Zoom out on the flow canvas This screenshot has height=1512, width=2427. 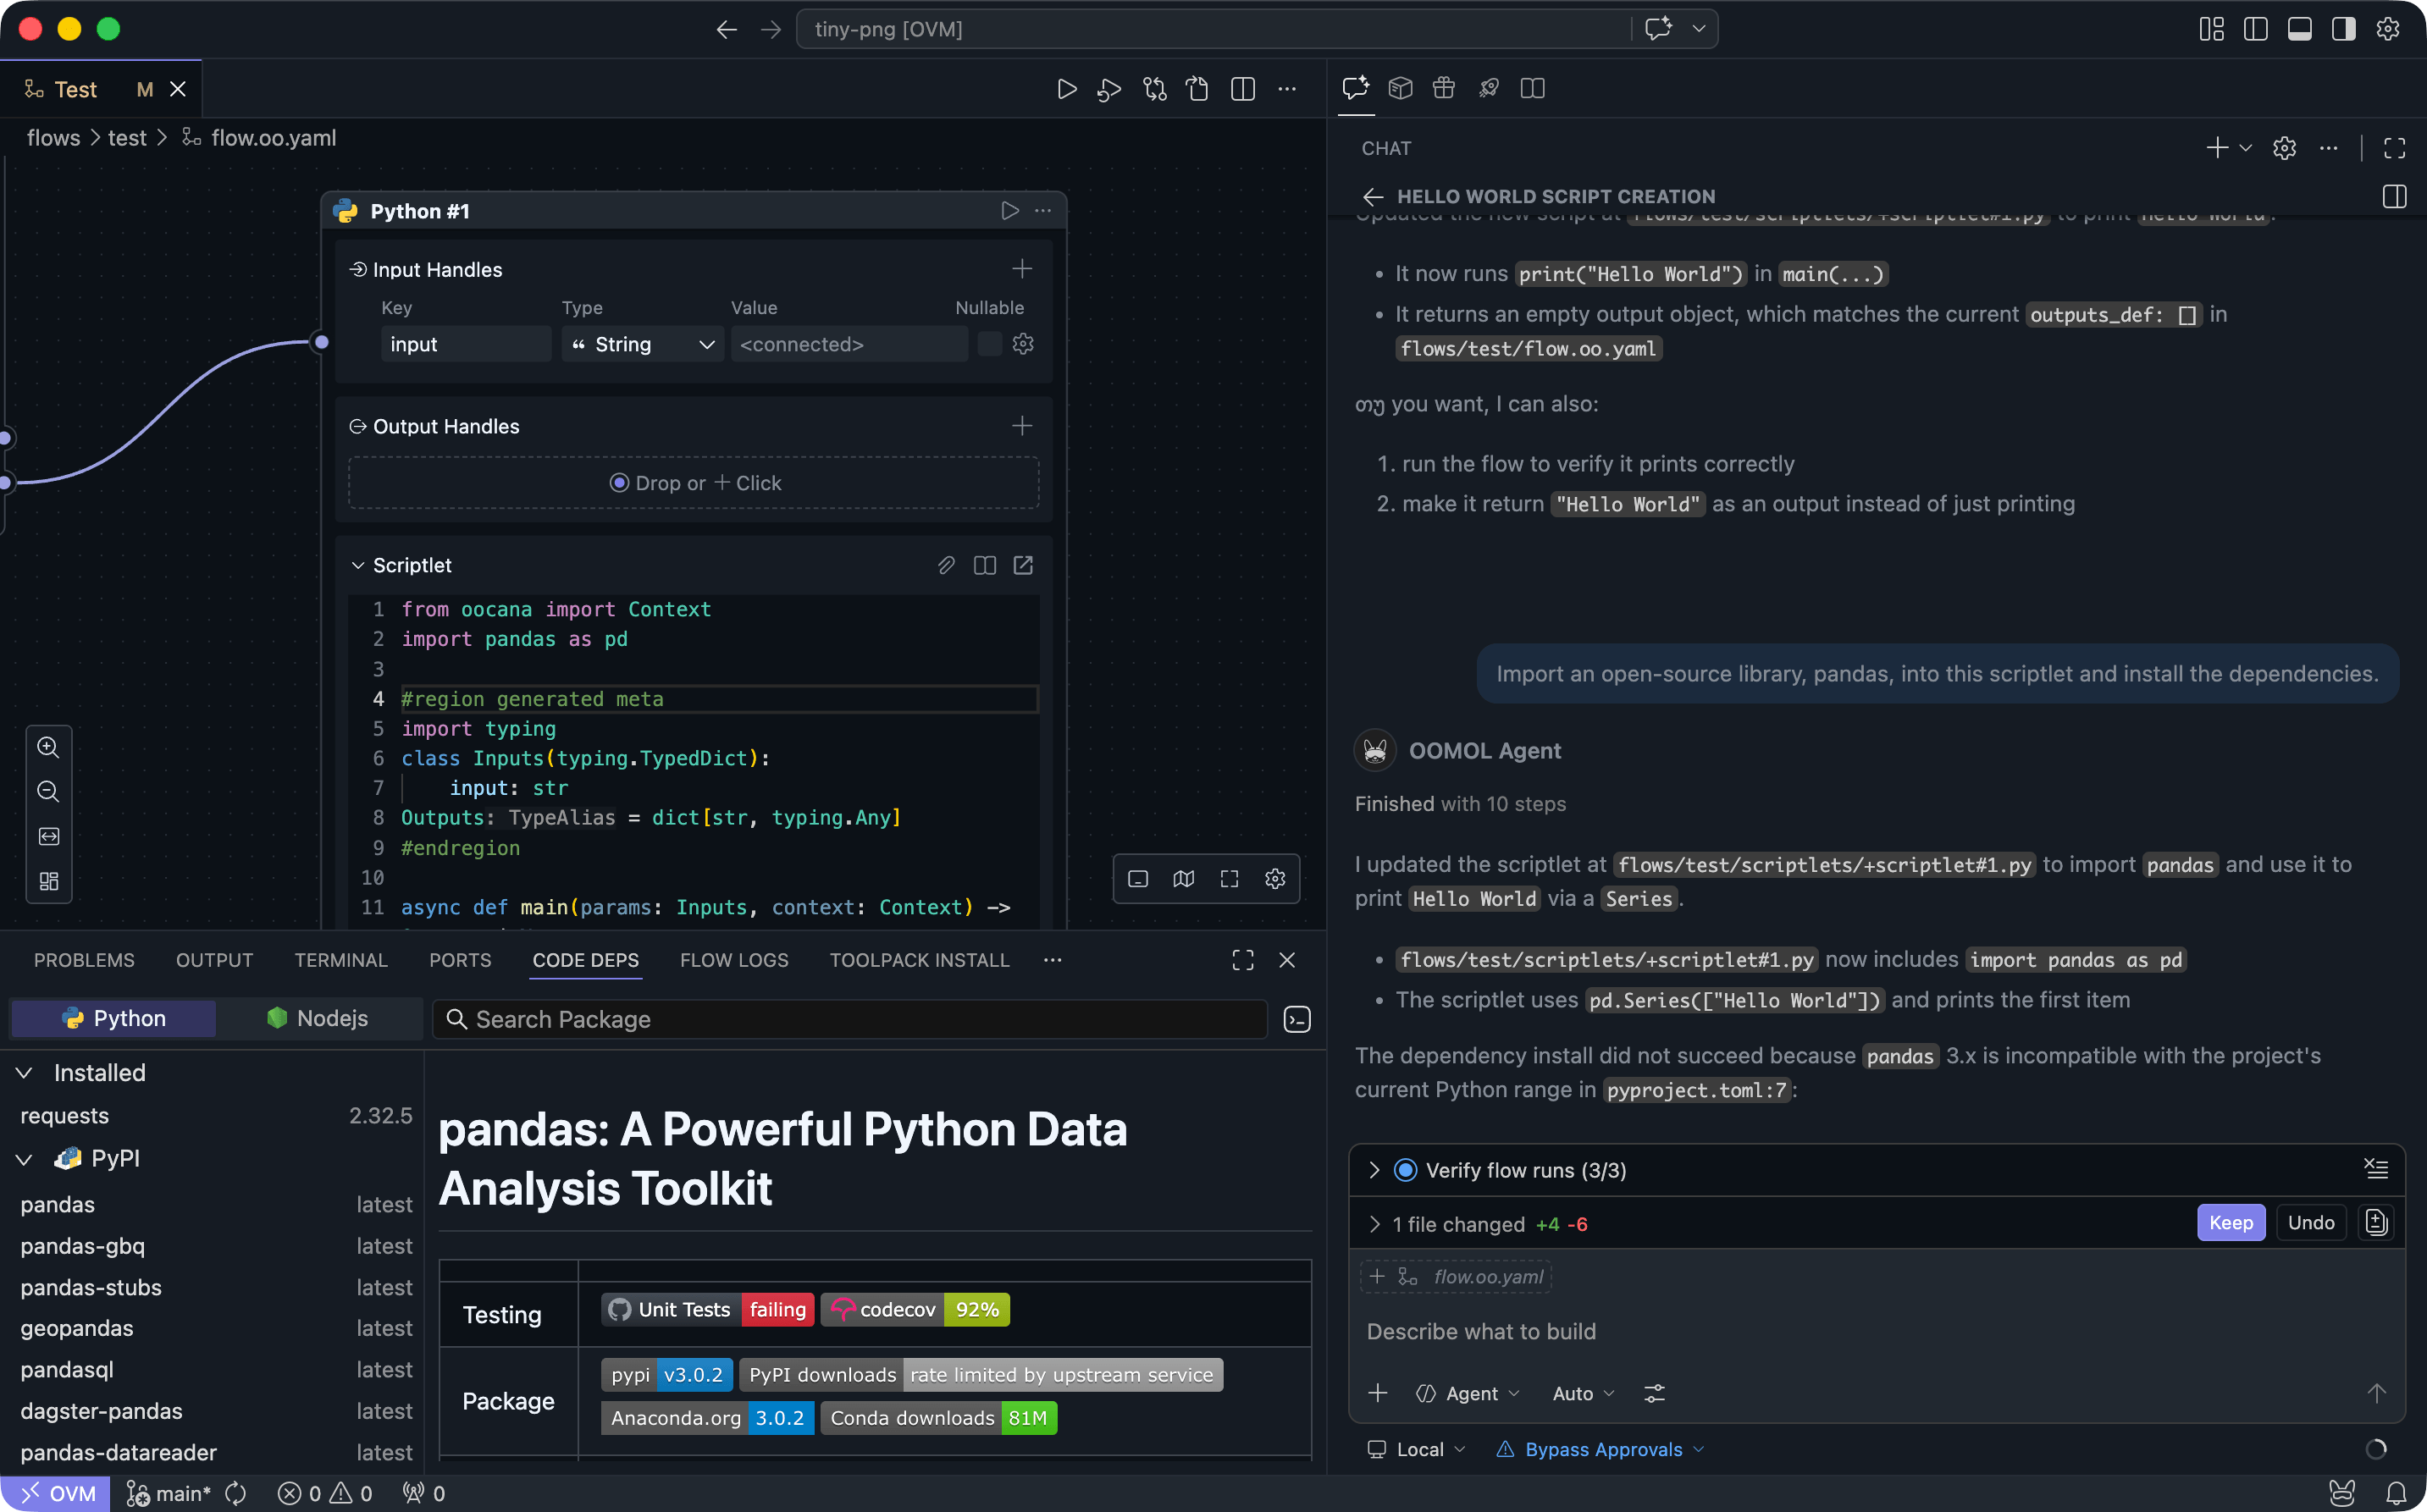48,792
